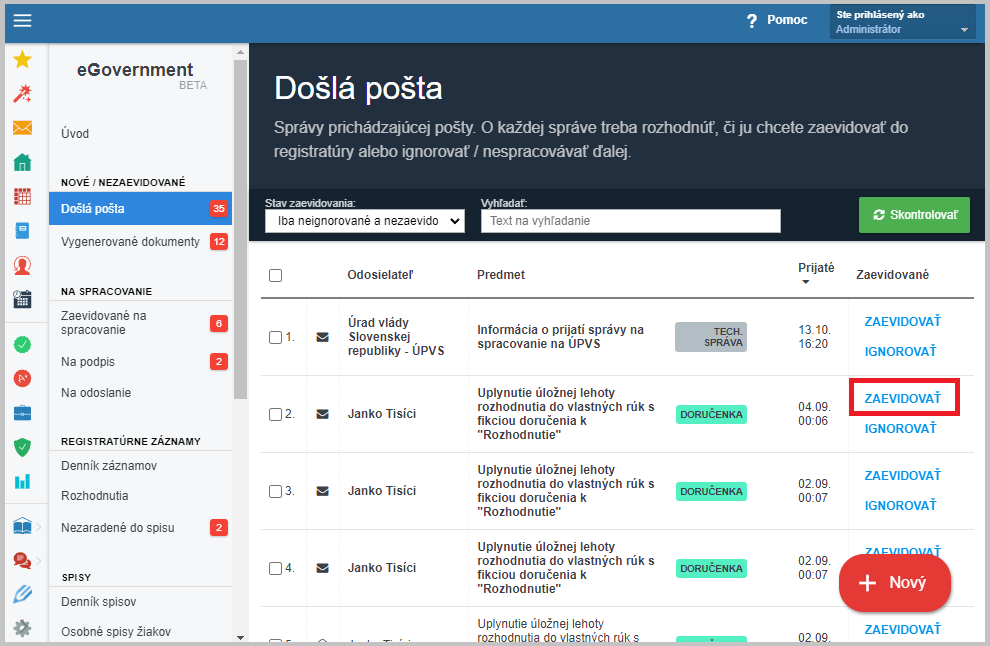Click the red Nový button
The height and width of the screenshot is (646, 990).
[895, 582]
